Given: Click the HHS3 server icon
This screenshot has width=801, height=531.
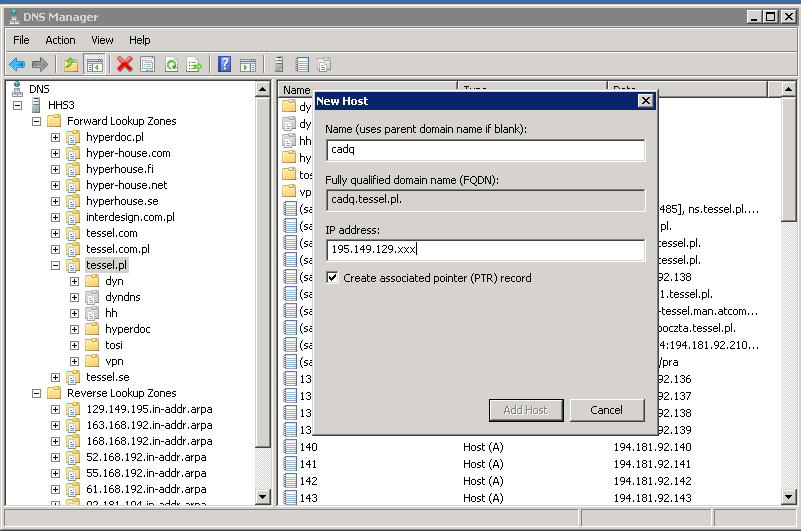Looking at the screenshot, I should tap(36, 105).
